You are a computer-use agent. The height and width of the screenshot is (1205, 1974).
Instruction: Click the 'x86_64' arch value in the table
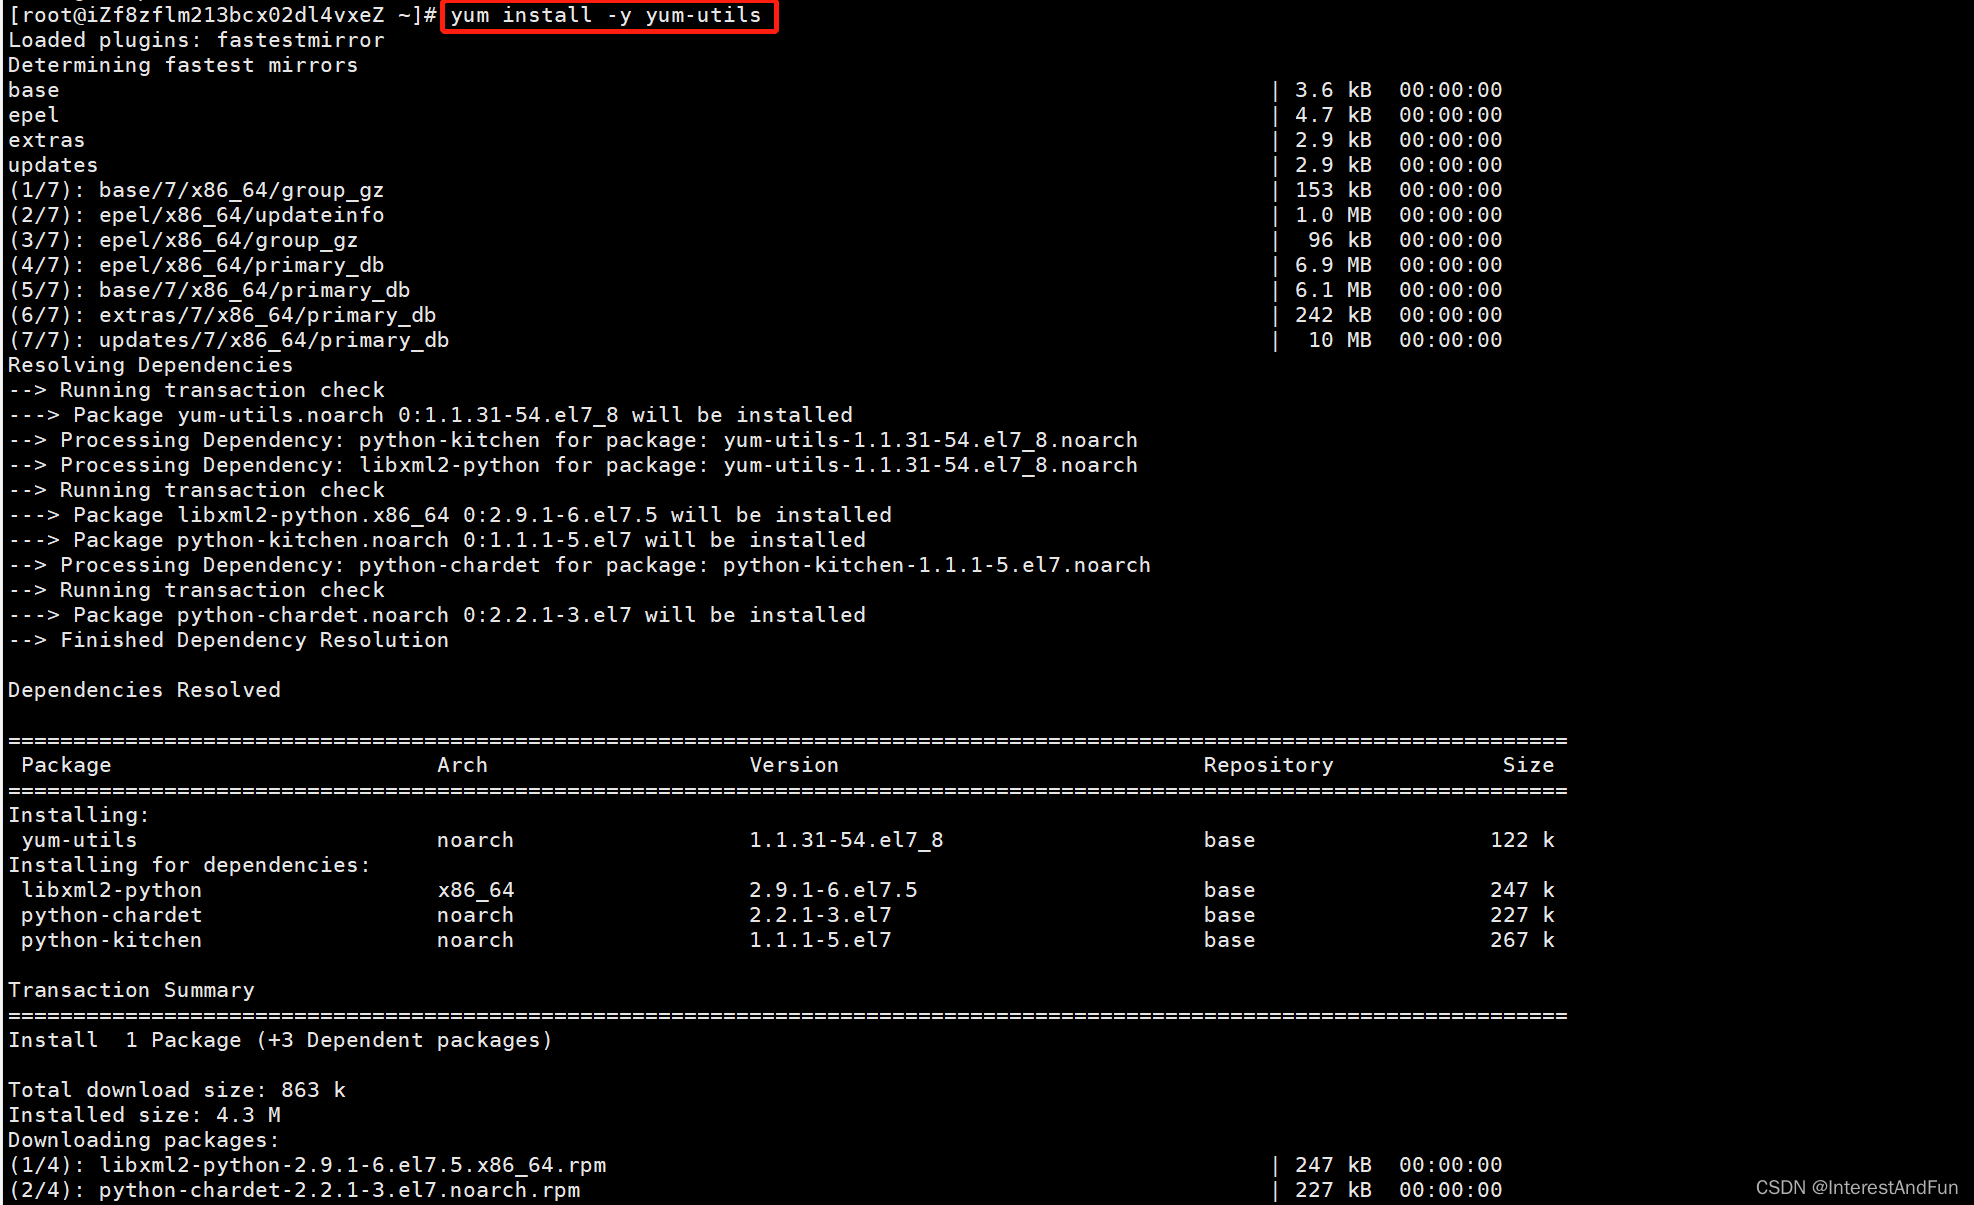[475, 890]
